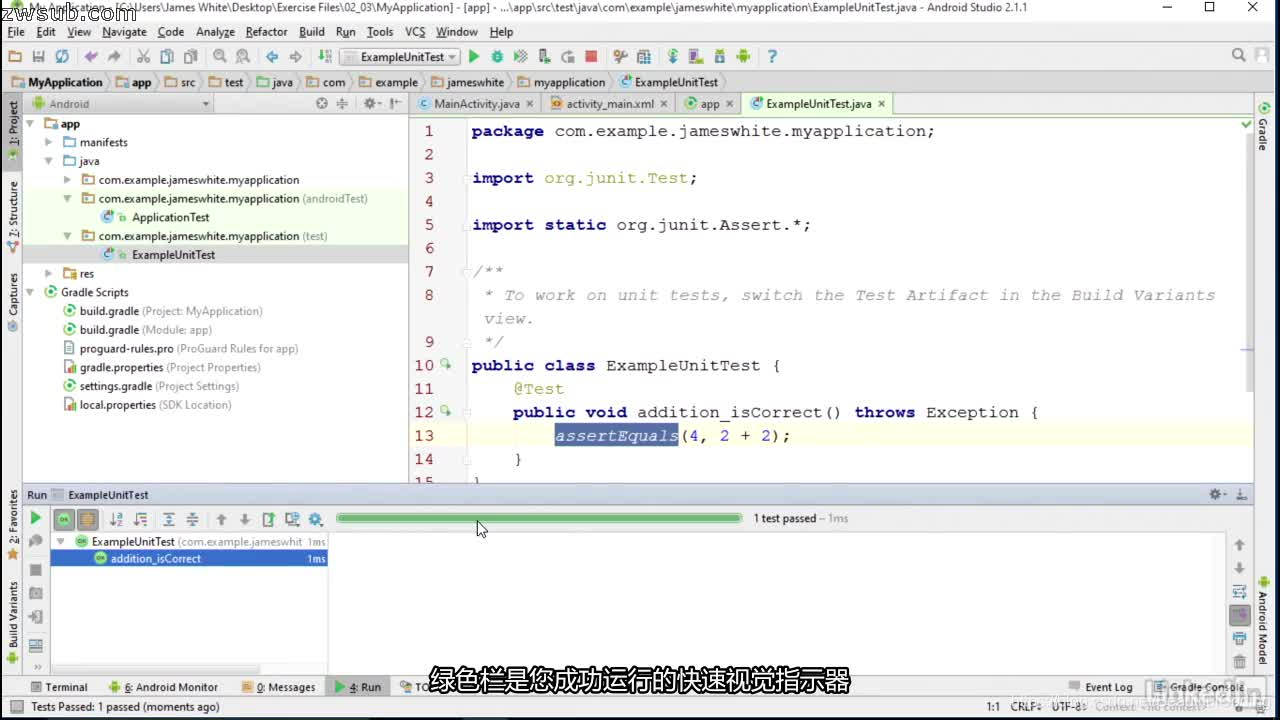This screenshot has height=720, width=1280.
Task: Collapse ExampleUnitTest node in test results
Action: [61, 541]
